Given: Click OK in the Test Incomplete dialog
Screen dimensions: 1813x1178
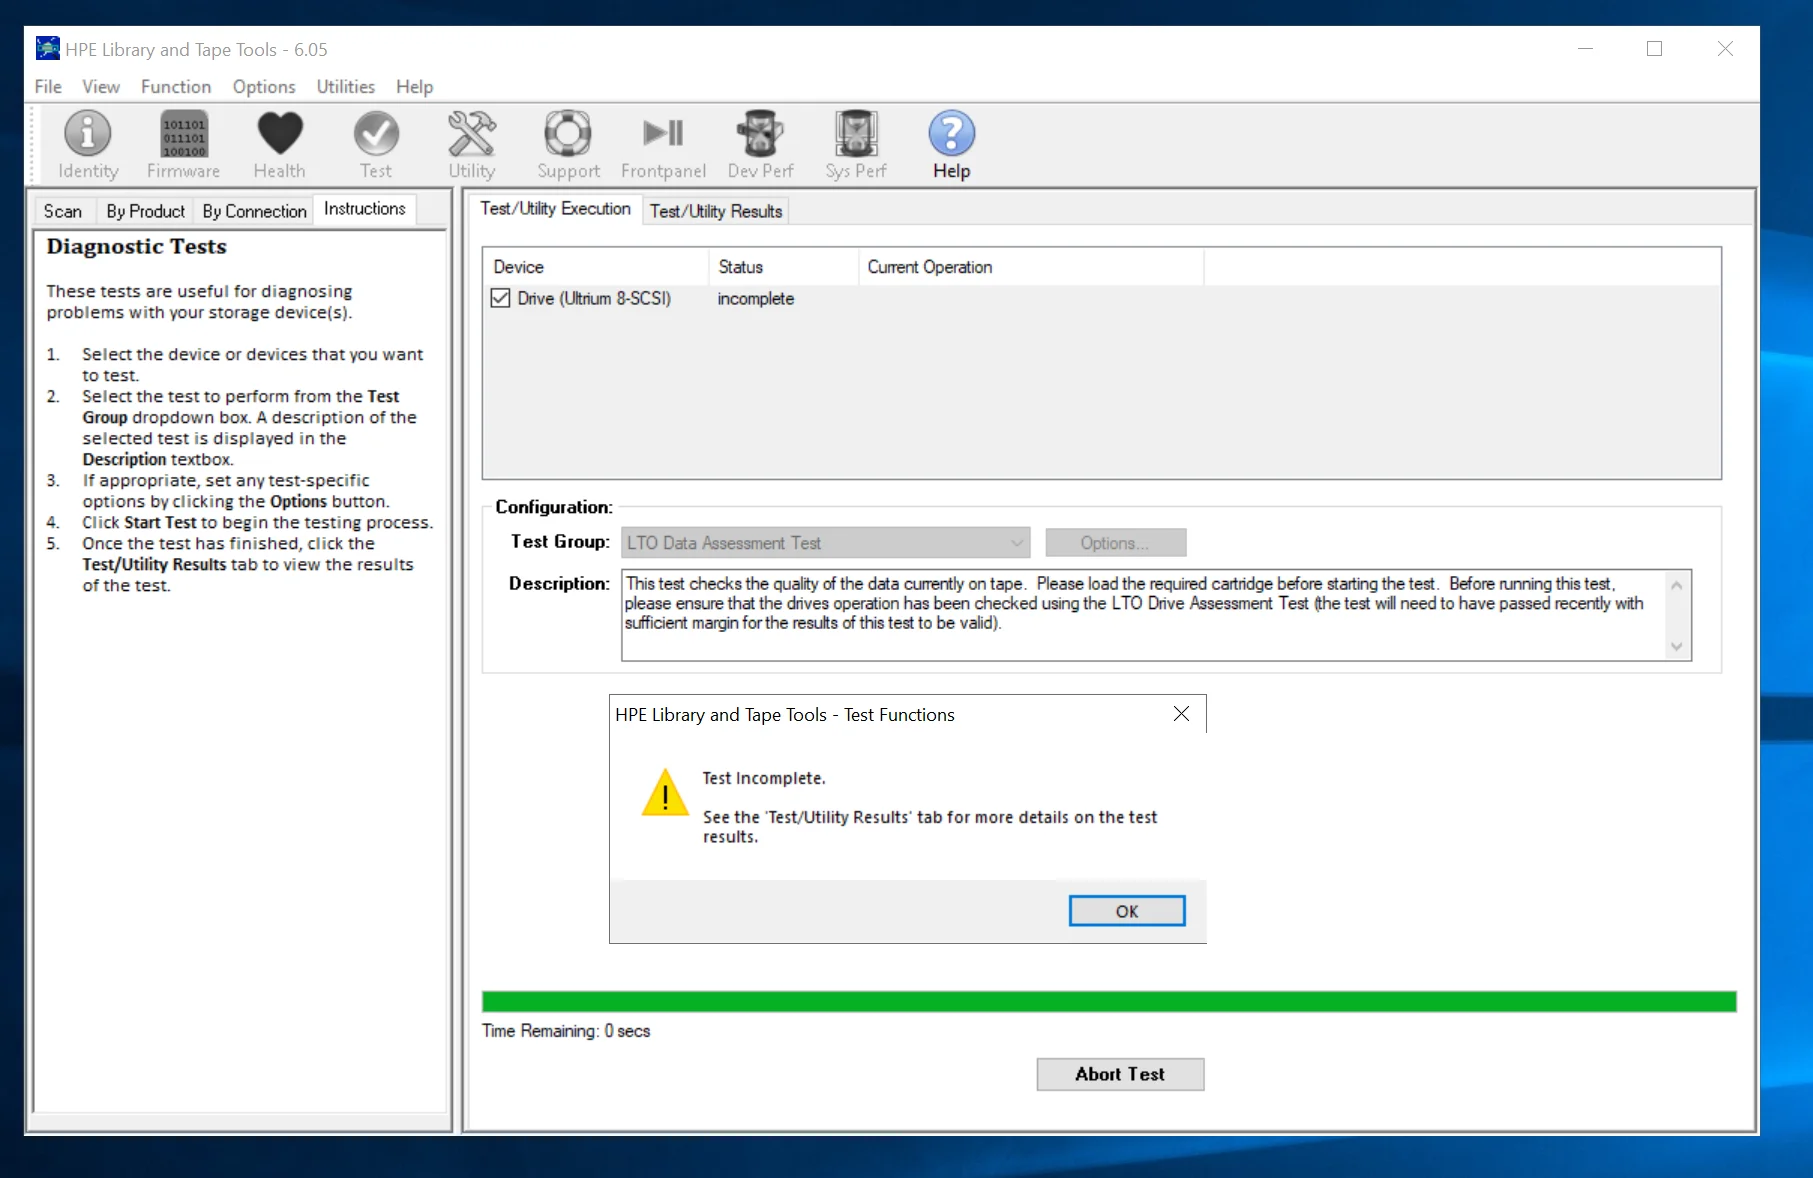Looking at the screenshot, I should point(1127,911).
